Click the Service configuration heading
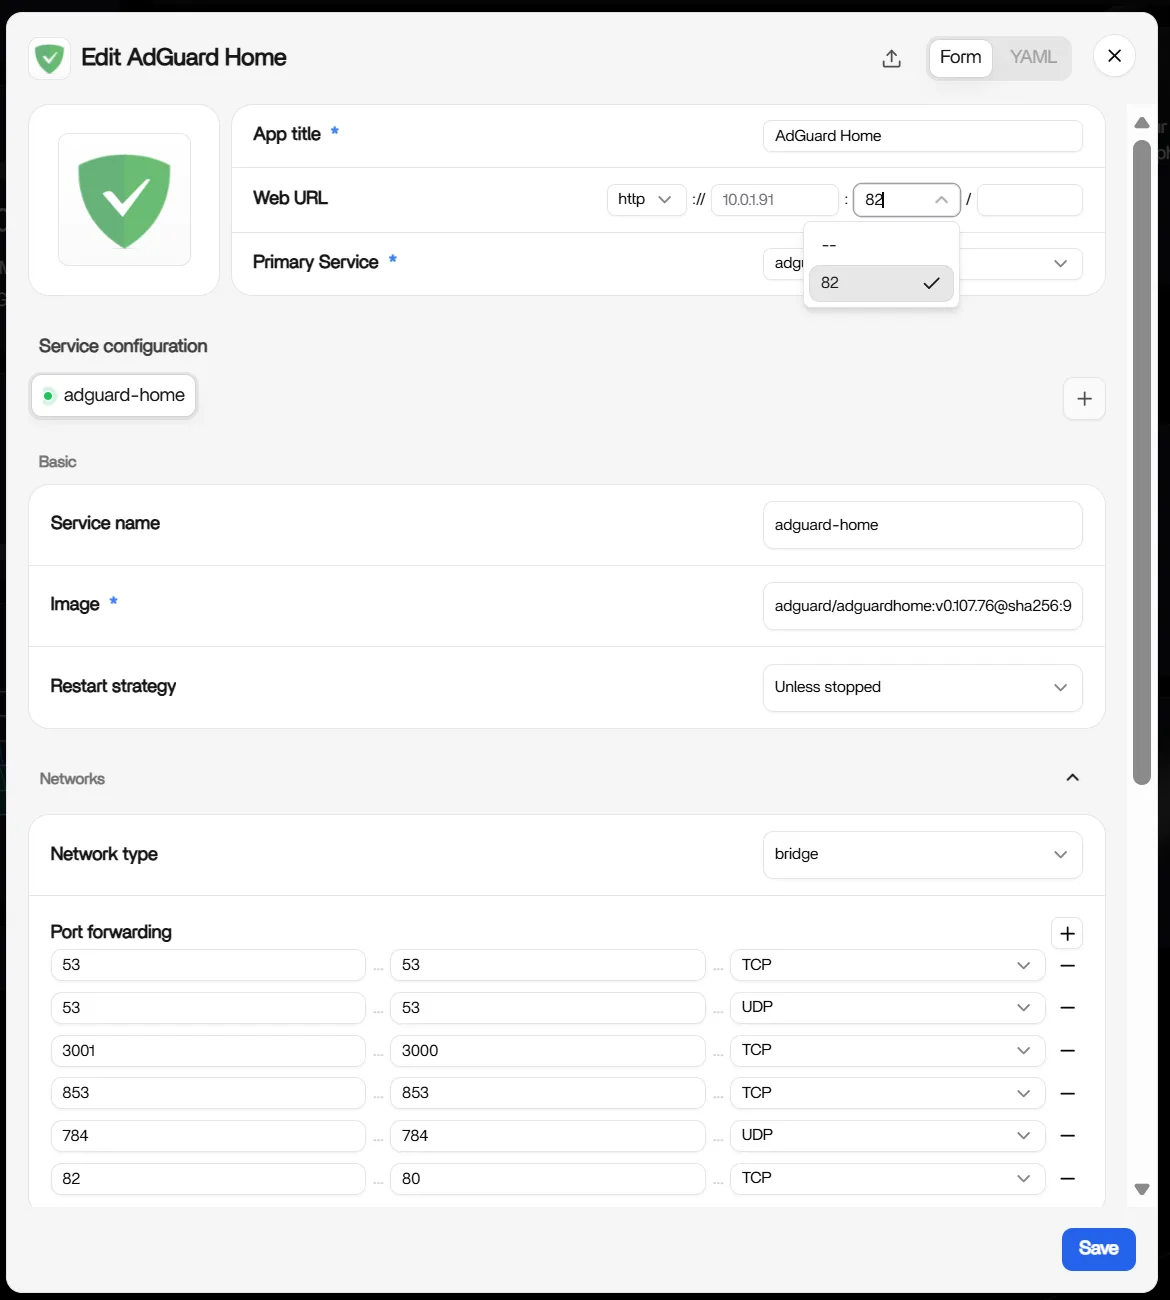The width and height of the screenshot is (1170, 1300). pyautogui.click(x=123, y=346)
